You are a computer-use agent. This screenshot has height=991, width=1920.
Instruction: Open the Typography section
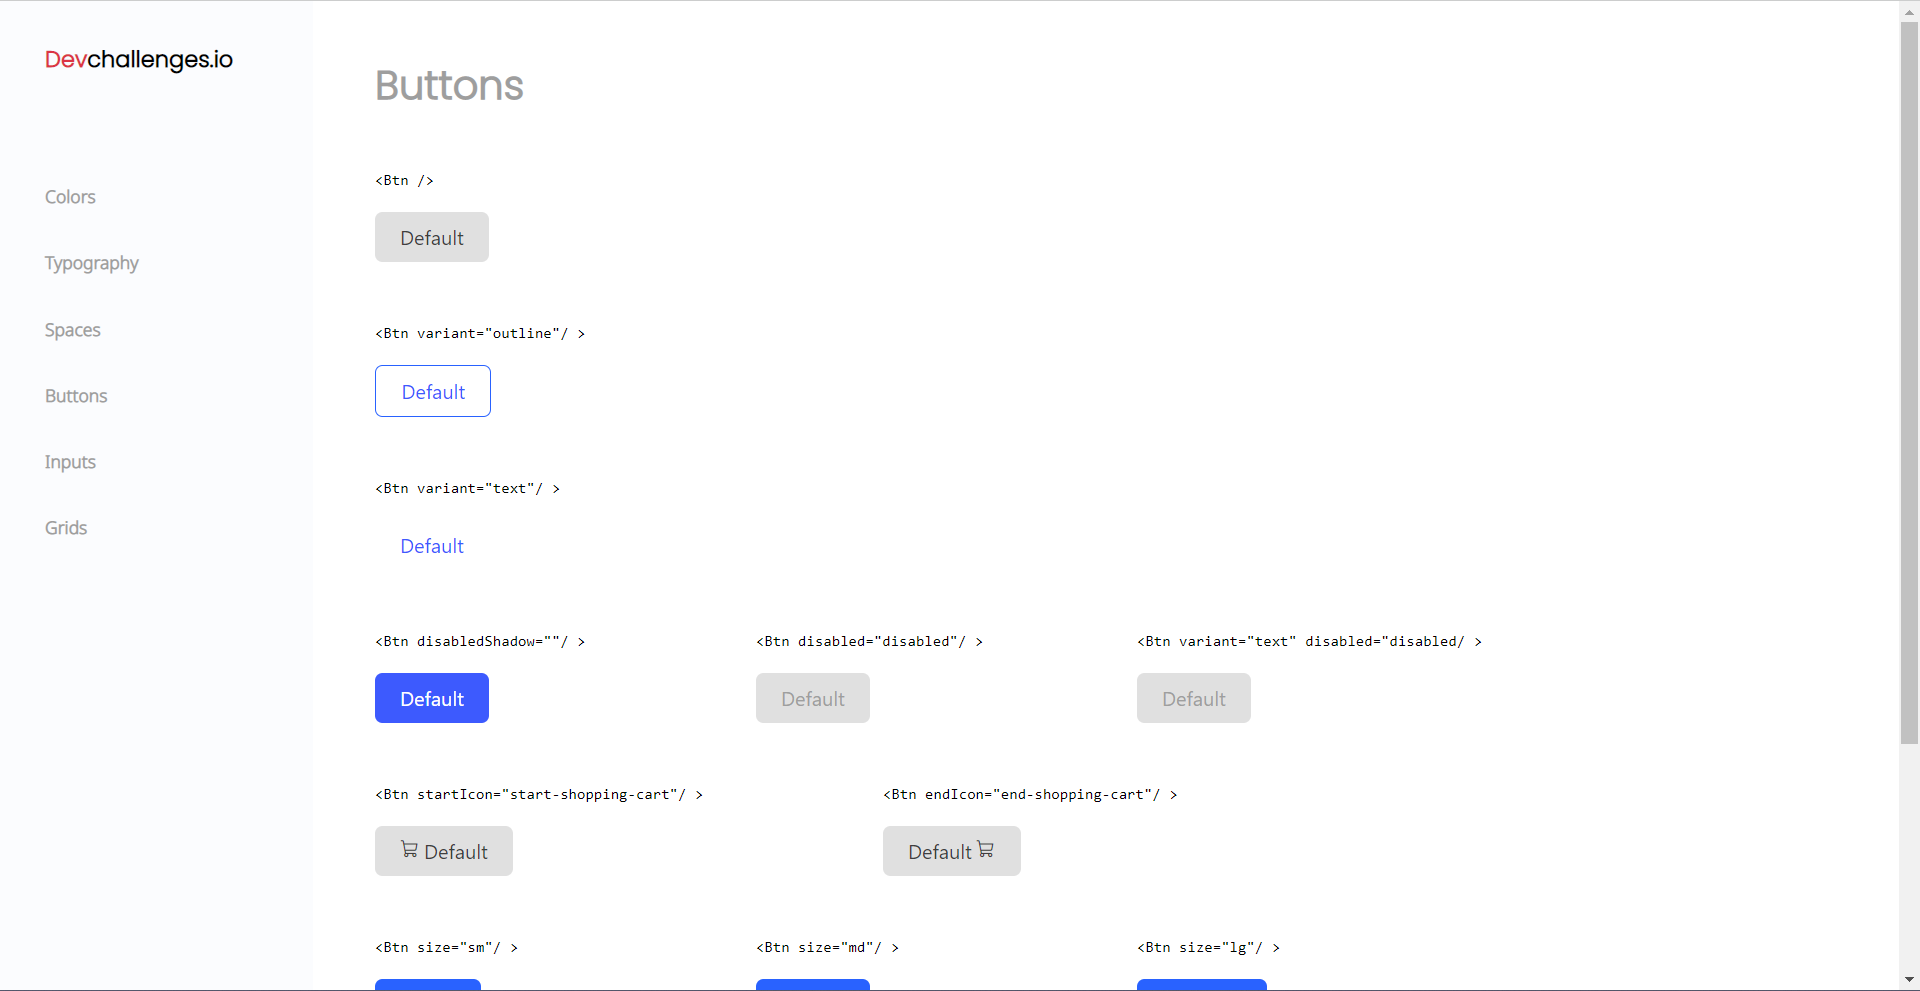point(91,263)
